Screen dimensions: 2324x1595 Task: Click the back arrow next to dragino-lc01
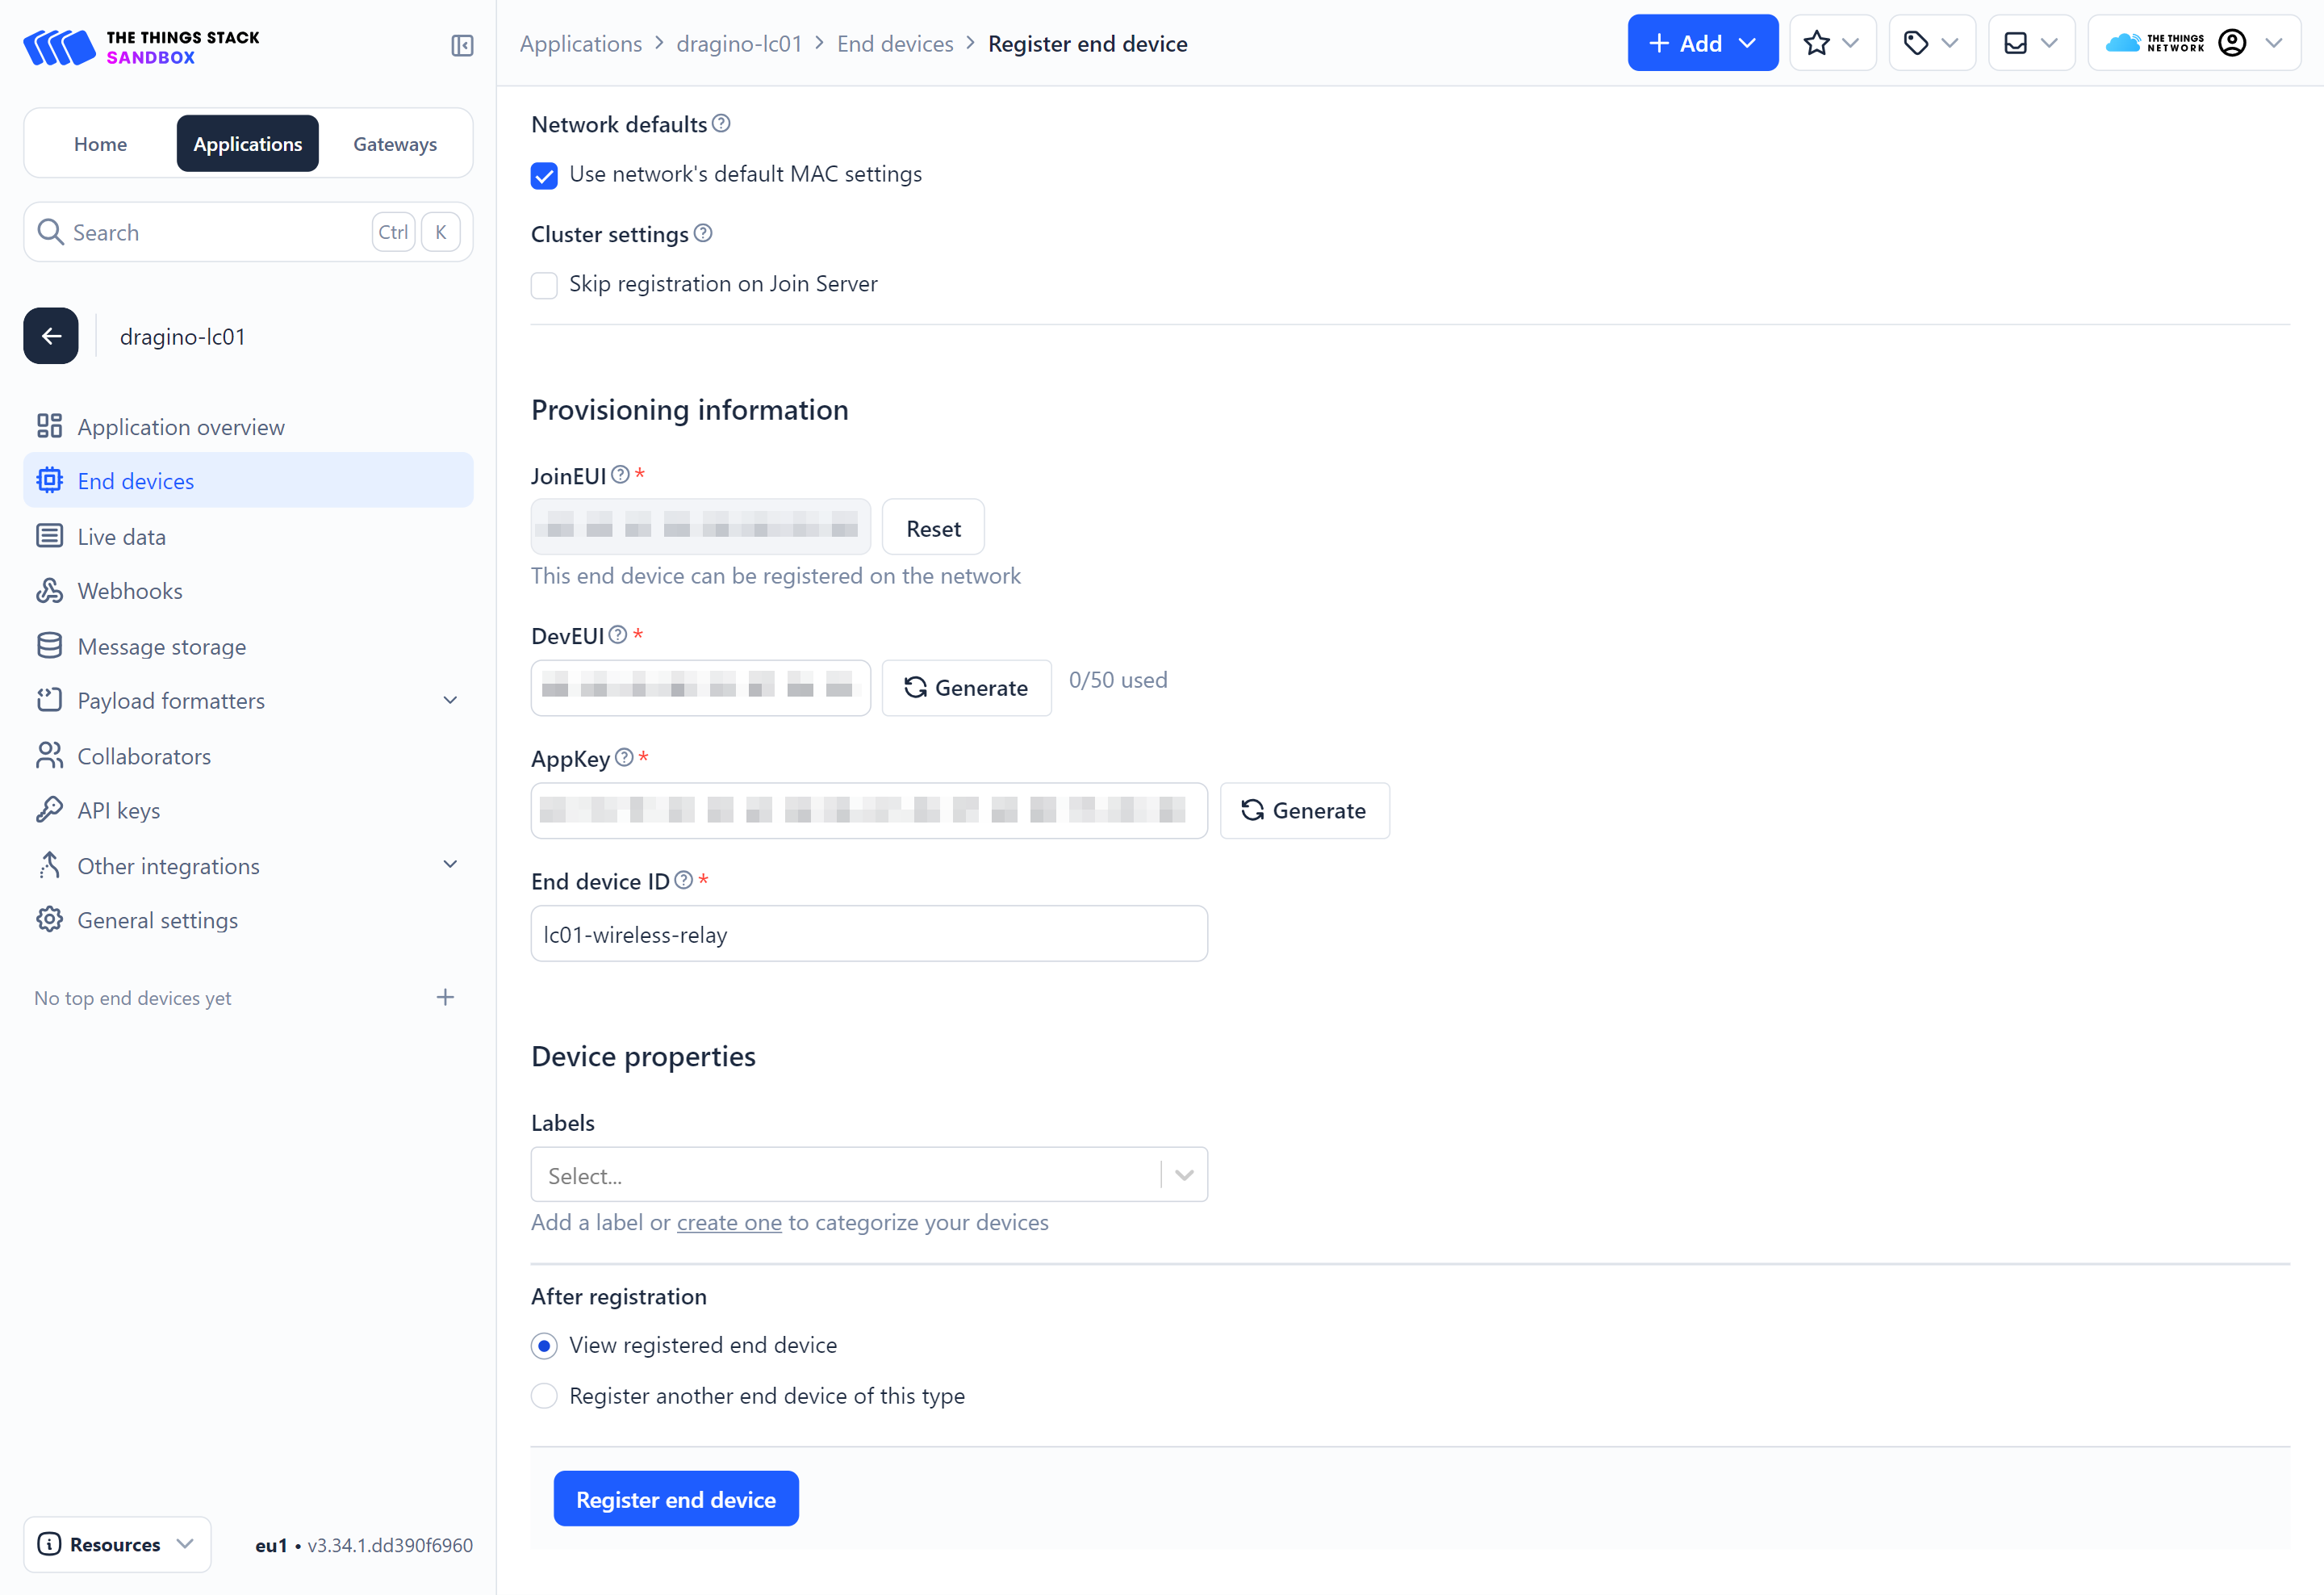(51, 336)
